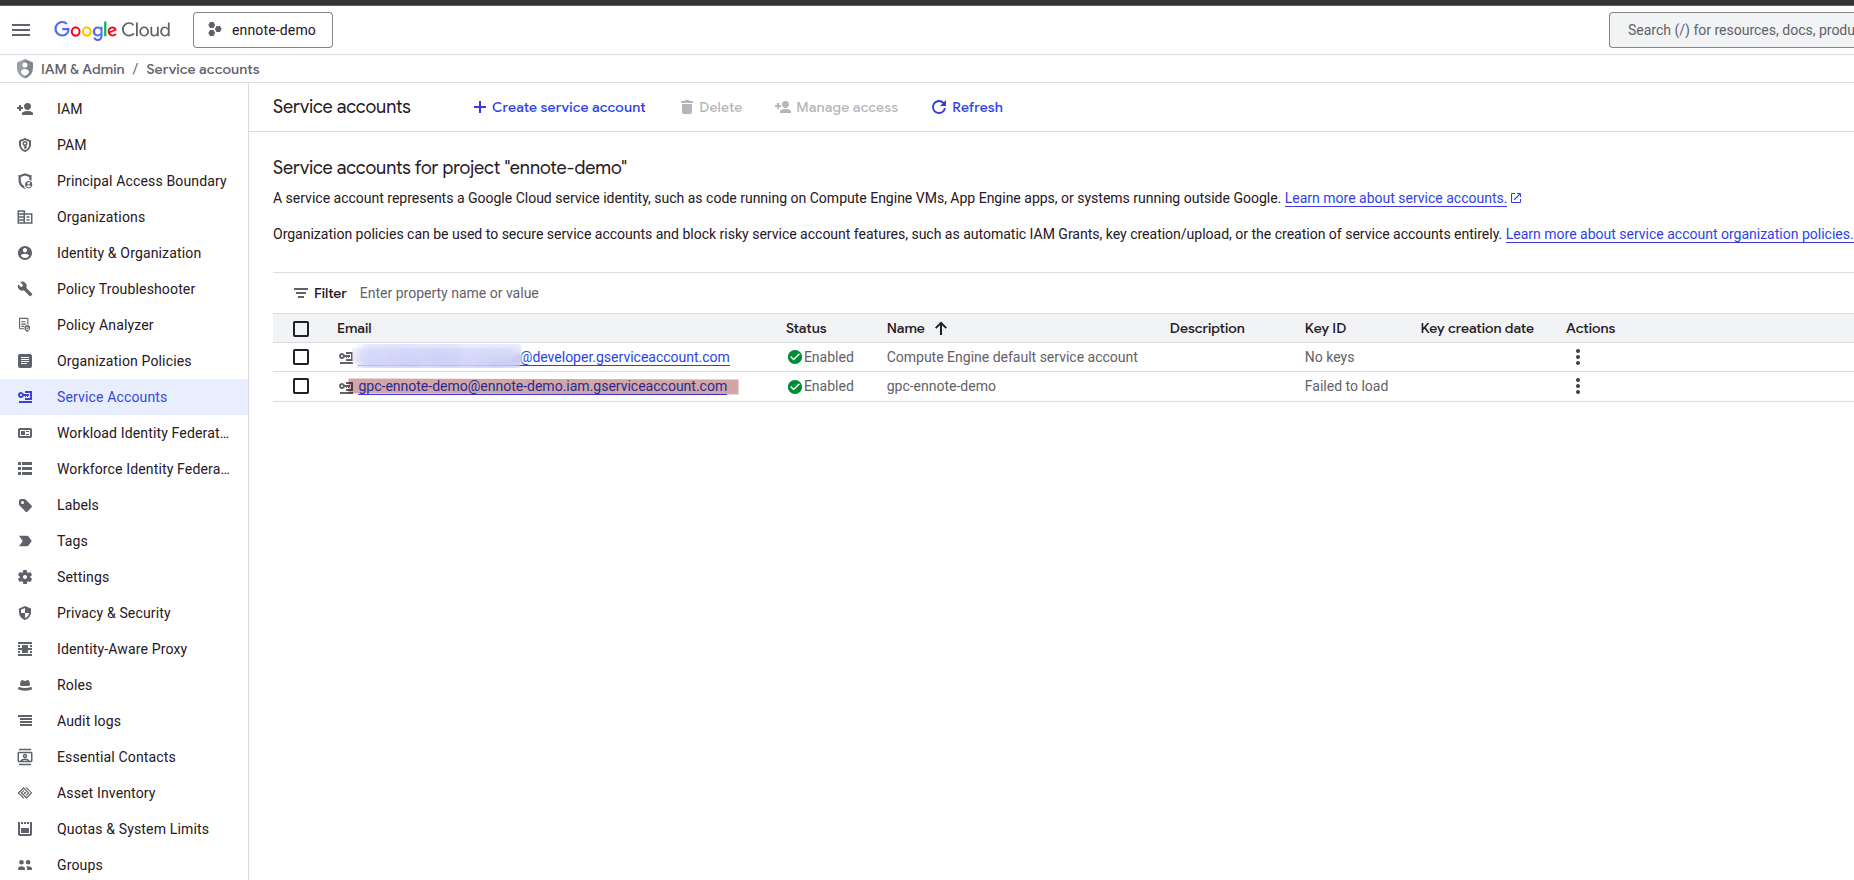The image size is (1854, 880).
Task: Click the Service Accounts sidebar icon
Action: (25, 397)
